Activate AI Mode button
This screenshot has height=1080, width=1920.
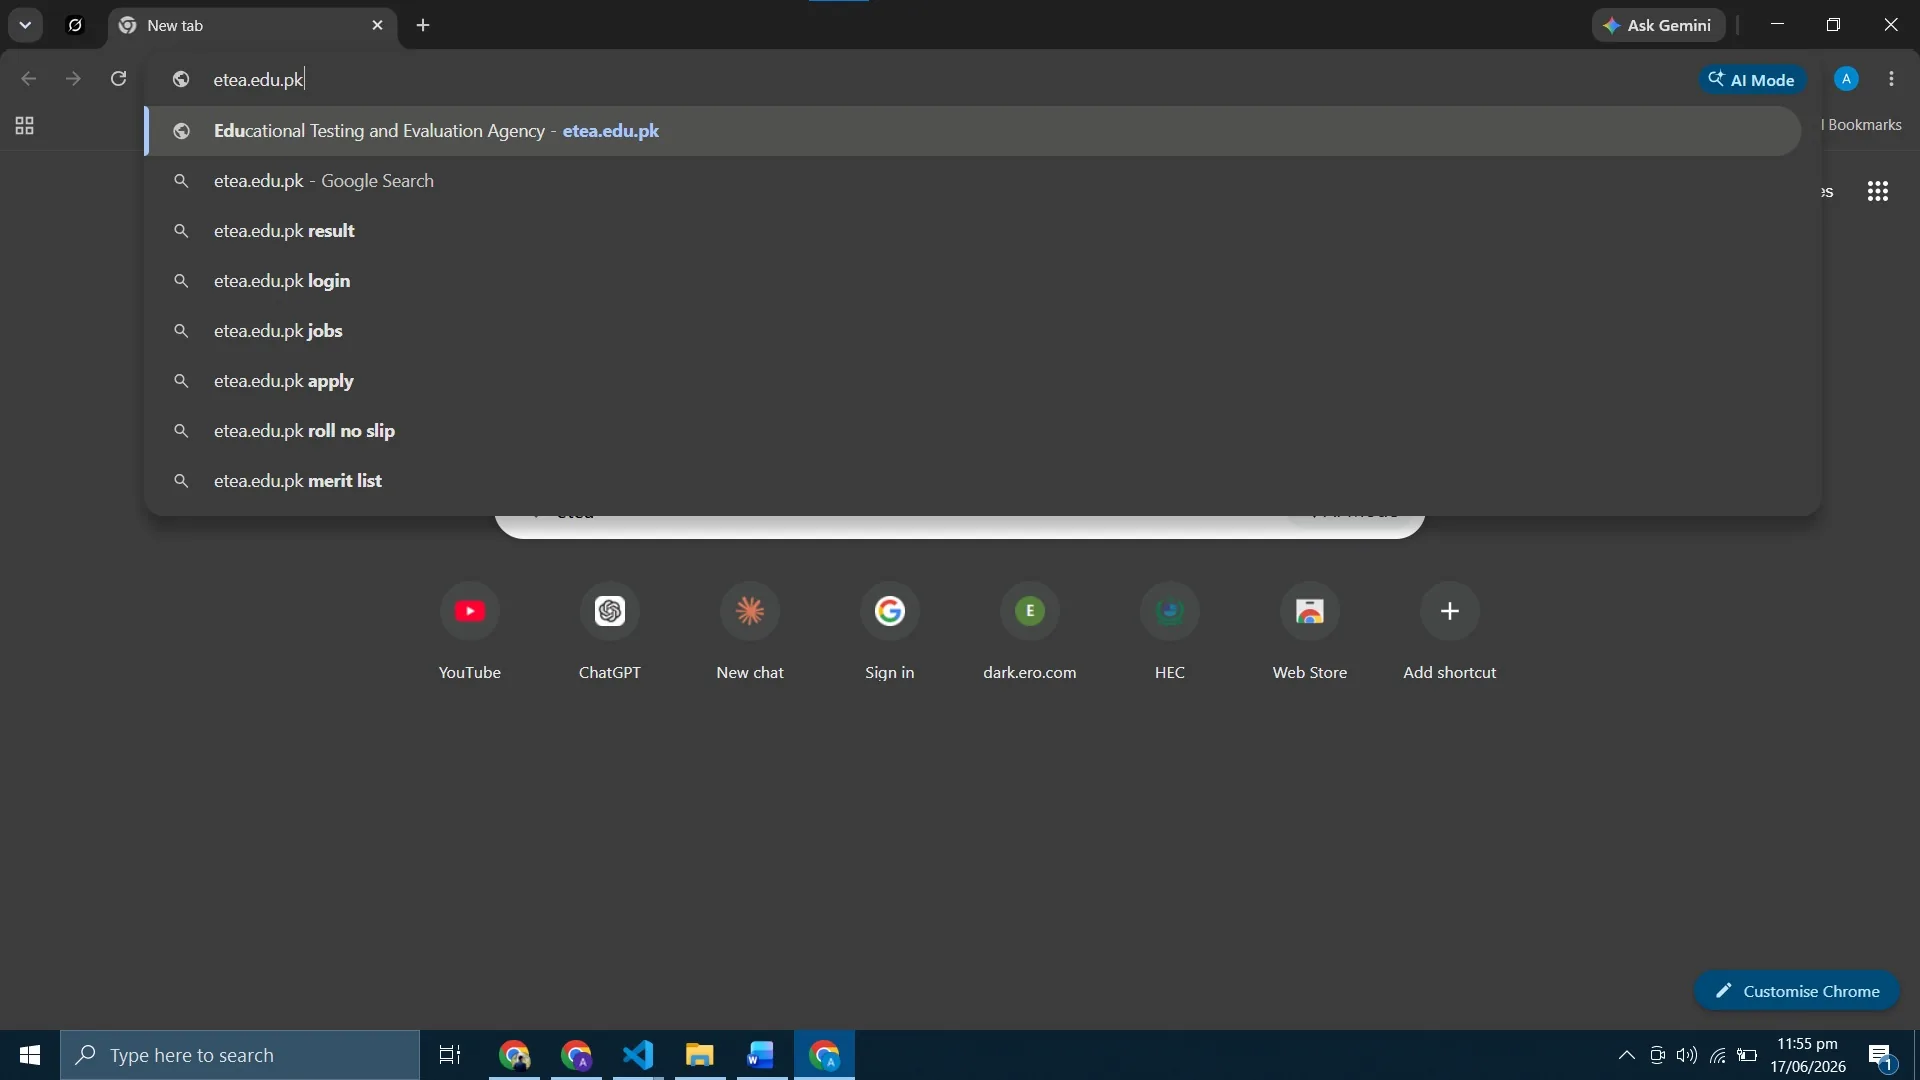pyautogui.click(x=1751, y=79)
